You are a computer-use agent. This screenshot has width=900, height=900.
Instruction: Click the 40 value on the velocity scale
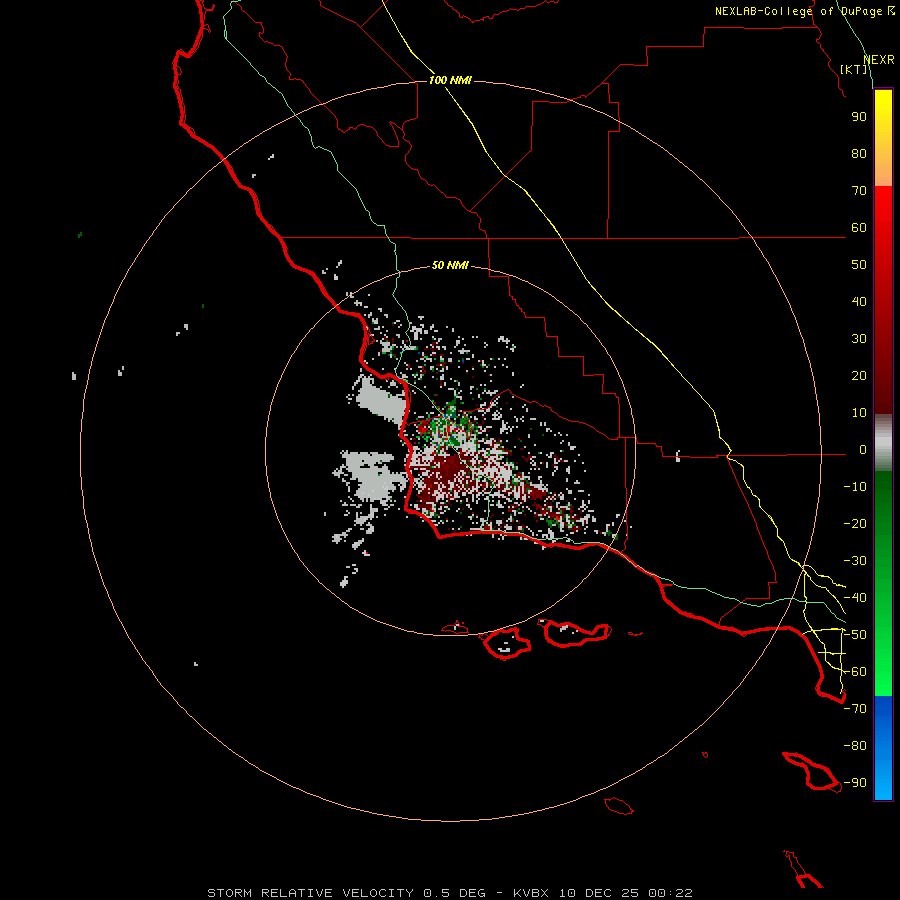coord(859,302)
